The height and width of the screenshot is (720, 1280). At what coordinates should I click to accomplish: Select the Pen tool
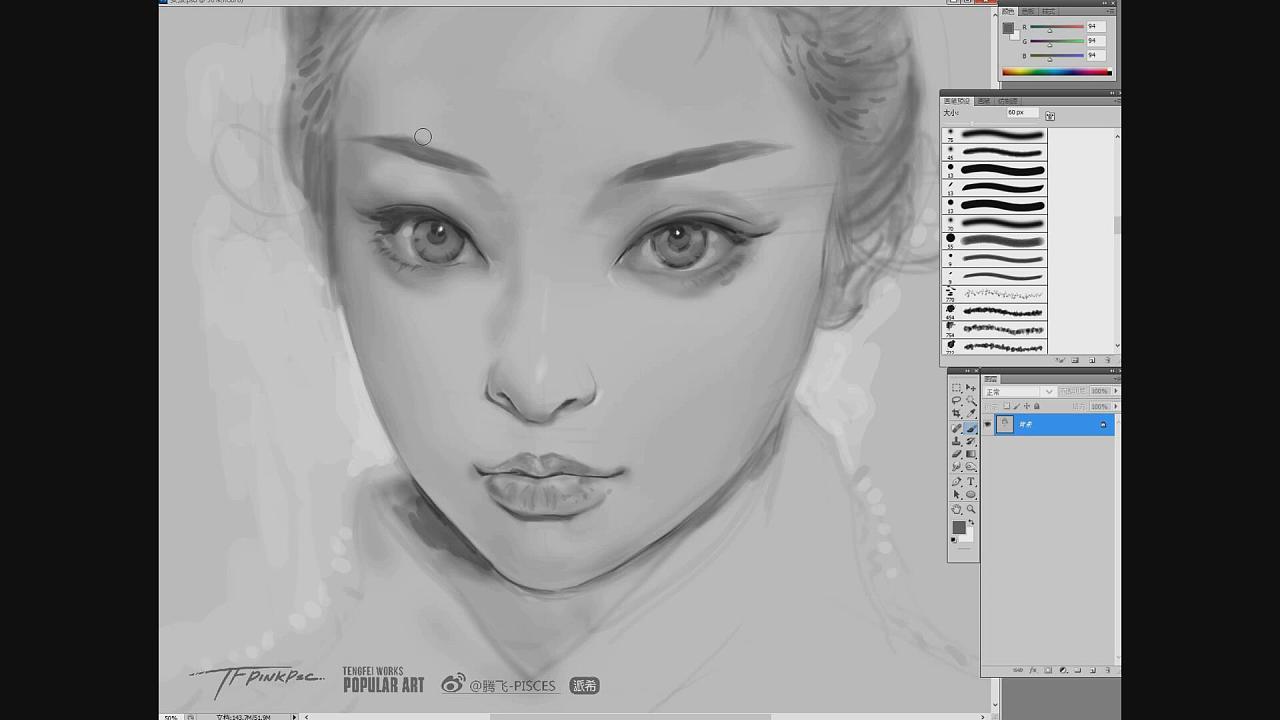(x=957, y=481)
